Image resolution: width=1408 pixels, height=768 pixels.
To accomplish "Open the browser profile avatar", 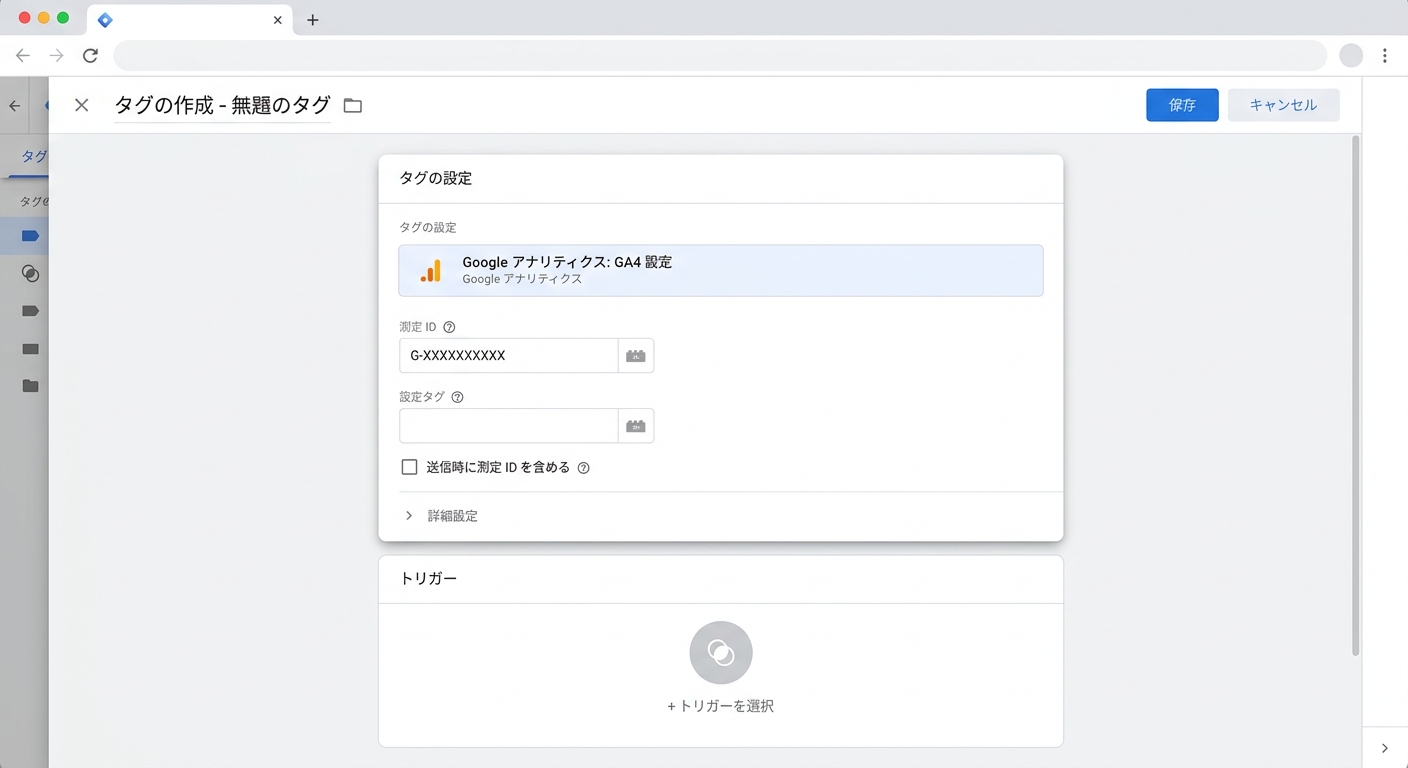I will (1351, 56).
